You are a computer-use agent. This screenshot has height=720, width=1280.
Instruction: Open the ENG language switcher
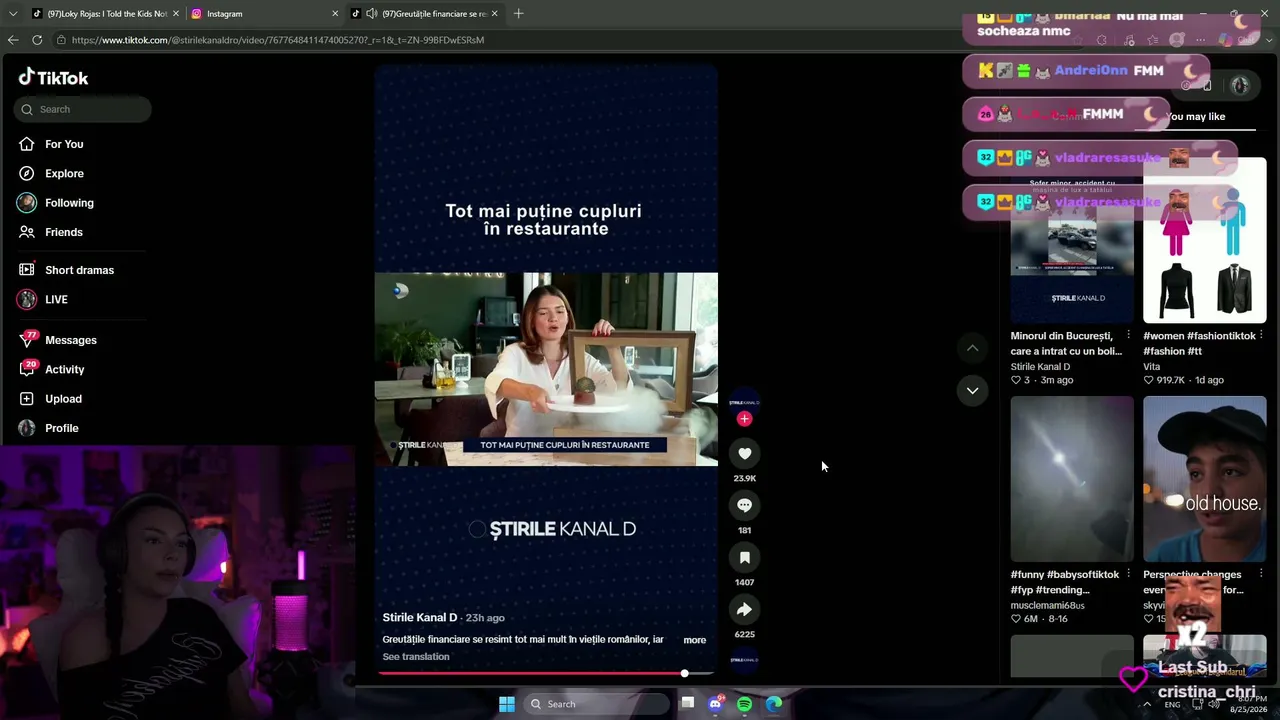(x=1172, y=704)
